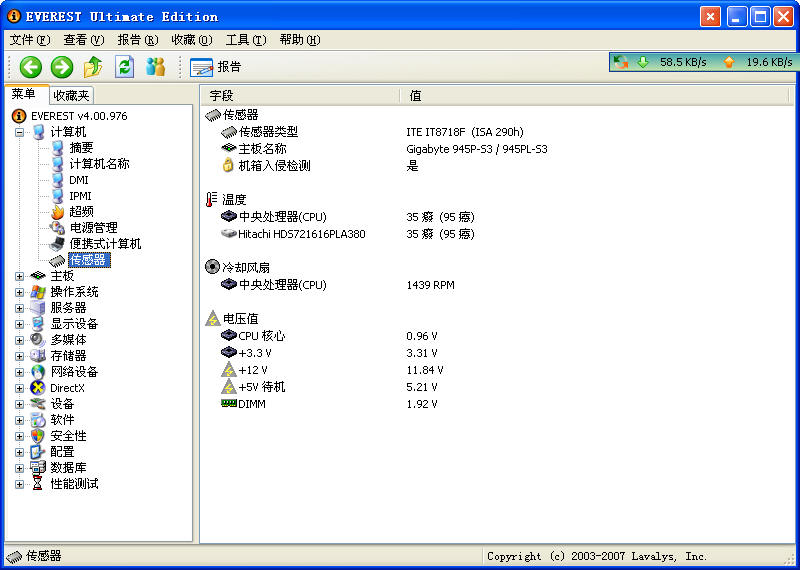Open the 工具(T) menu
The height and width of the screenshot is (570, 800).
click(x=246, y=40)
